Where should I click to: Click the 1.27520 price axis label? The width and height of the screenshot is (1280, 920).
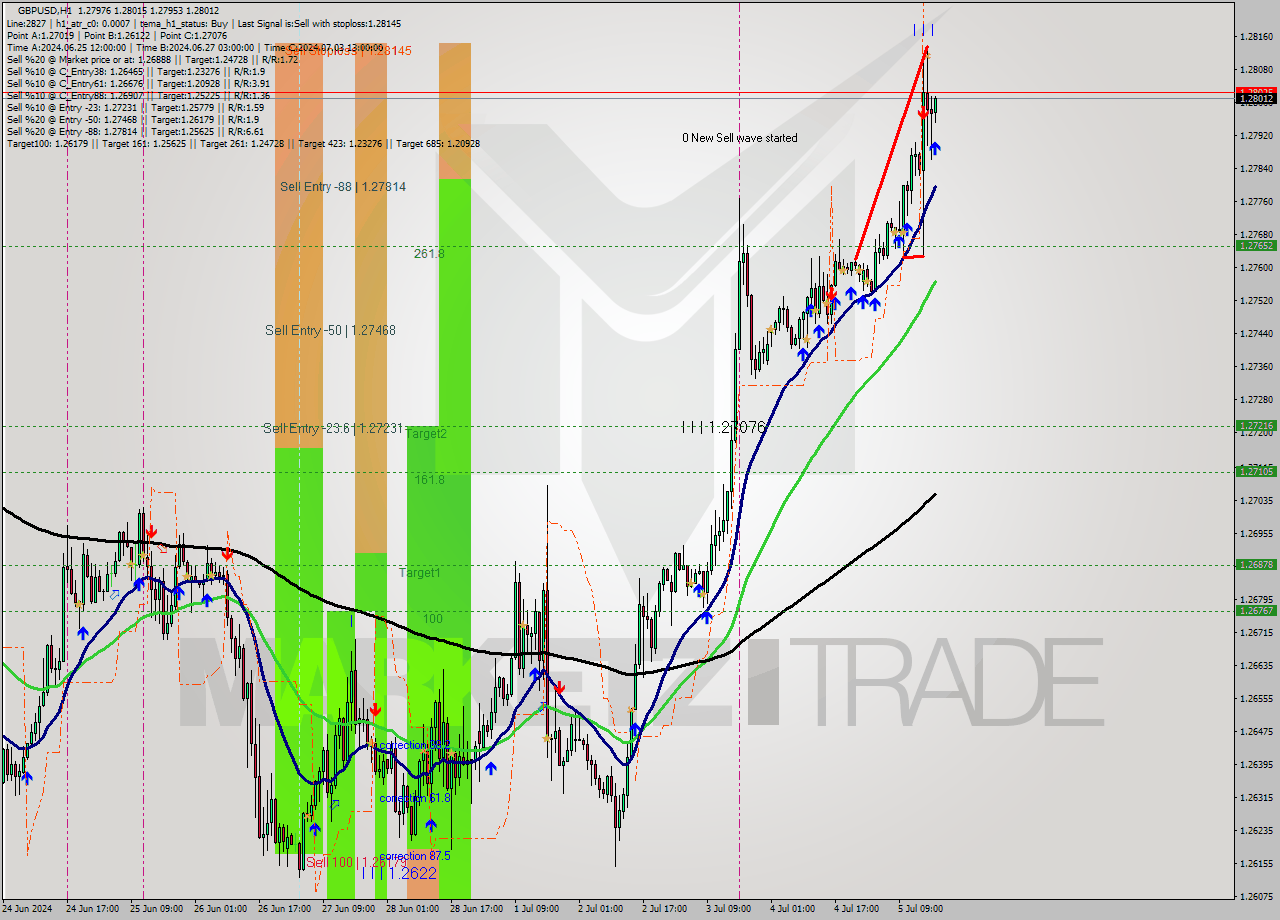click(x=1256, y=300)
